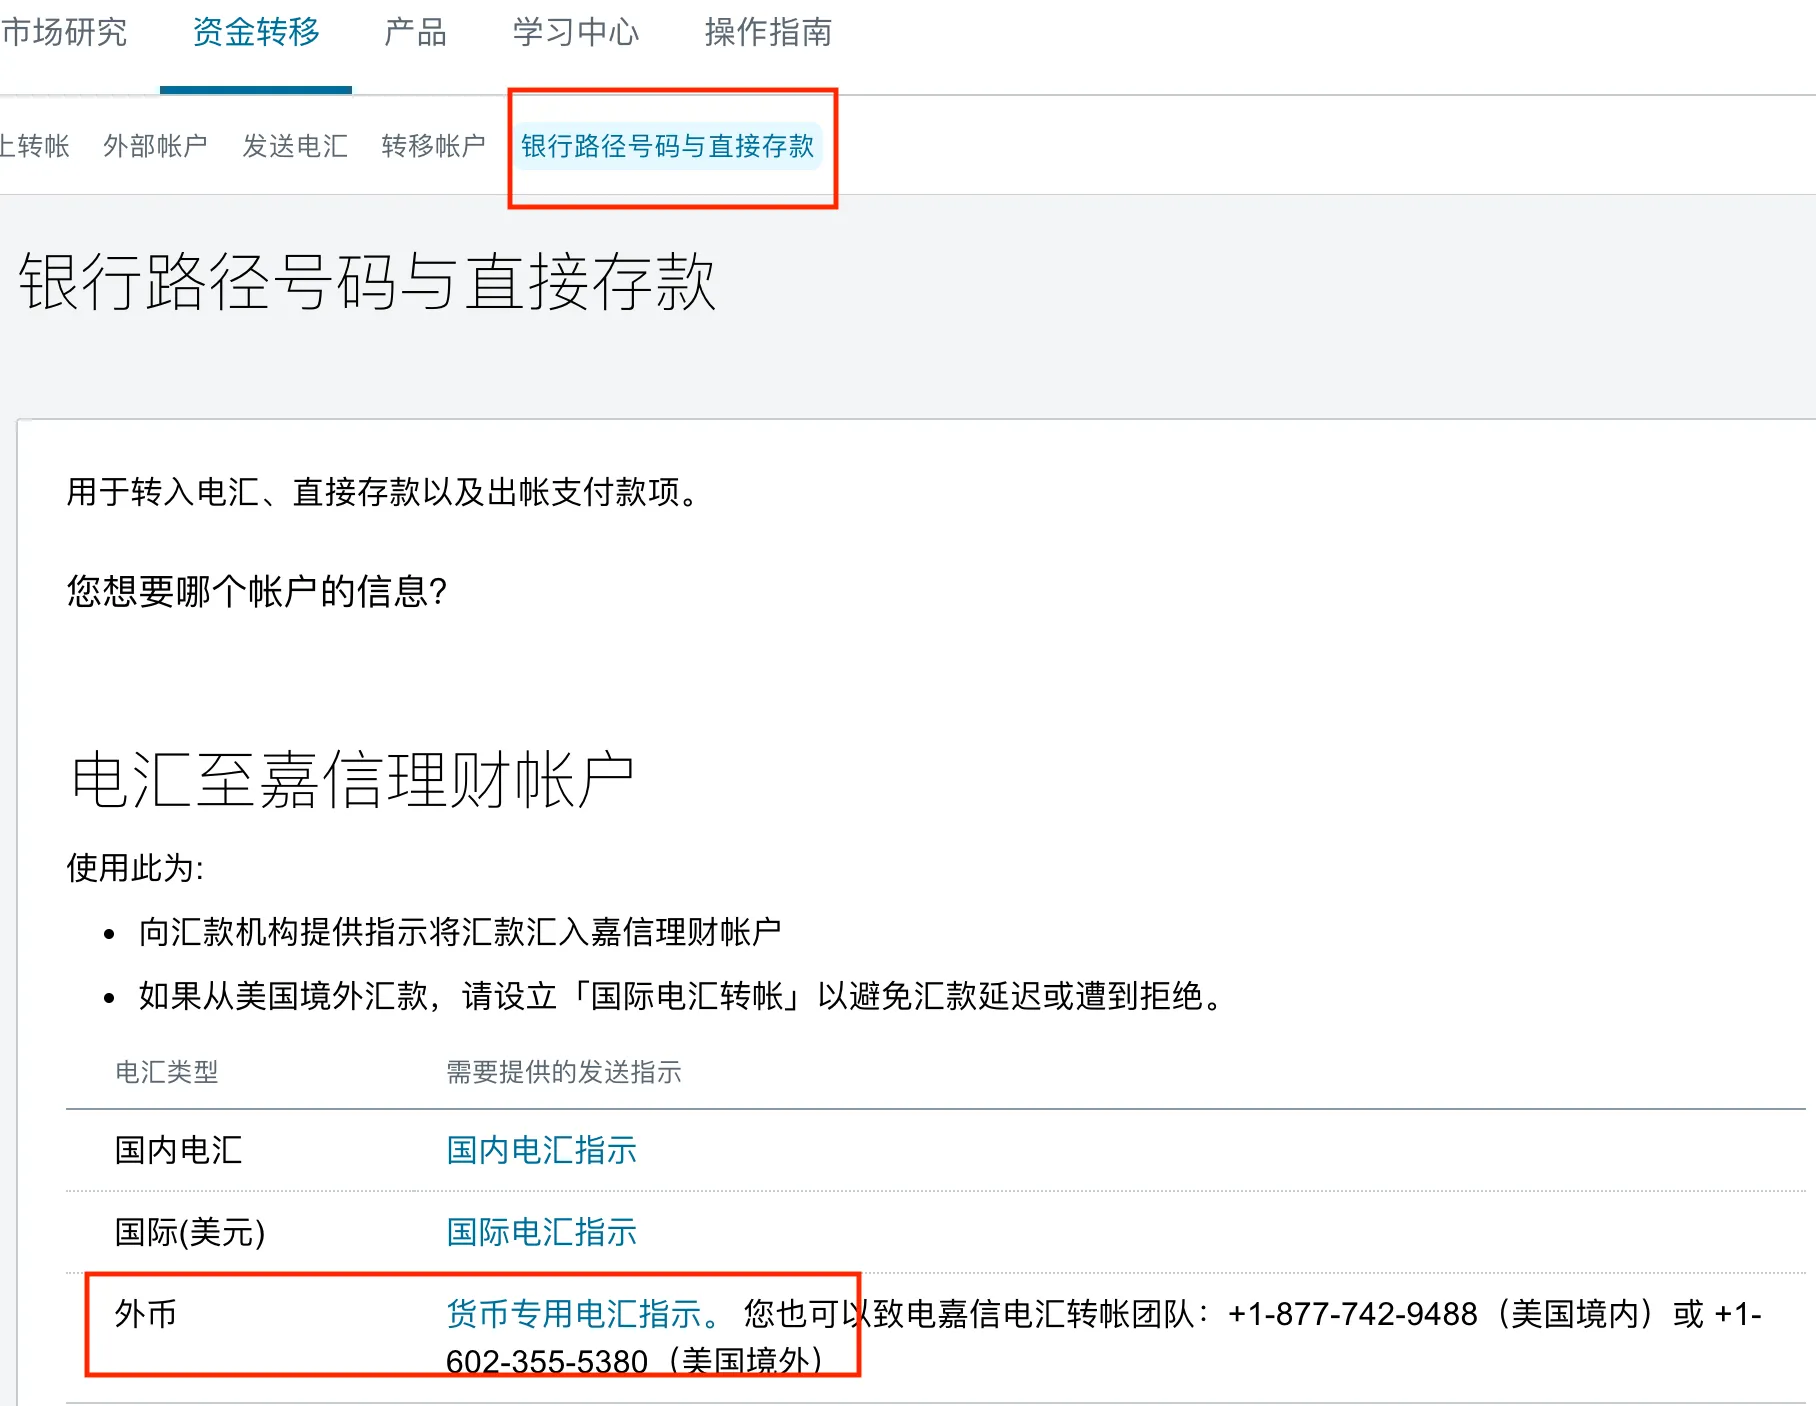This screenshot has width=1816, height=1406.
Task: Select the 外部帐户 tab
Action: point(156,146)
